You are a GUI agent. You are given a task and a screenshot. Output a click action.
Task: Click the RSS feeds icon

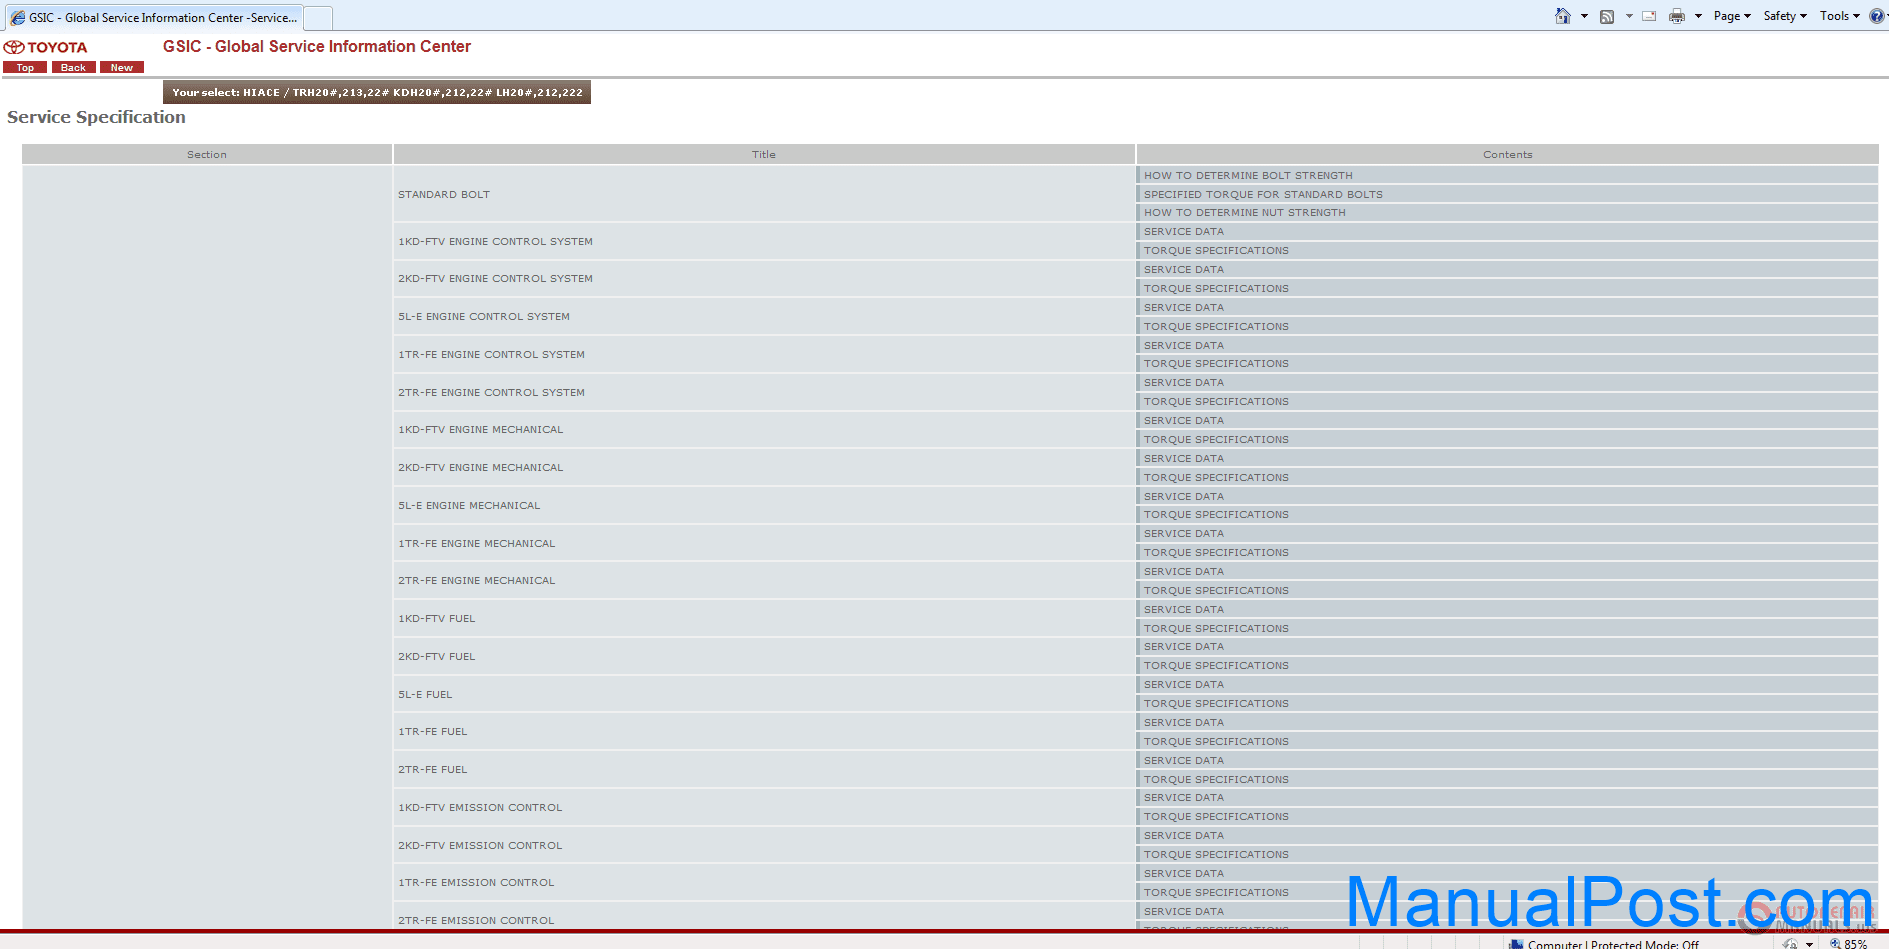click(x=1607, y=16)
